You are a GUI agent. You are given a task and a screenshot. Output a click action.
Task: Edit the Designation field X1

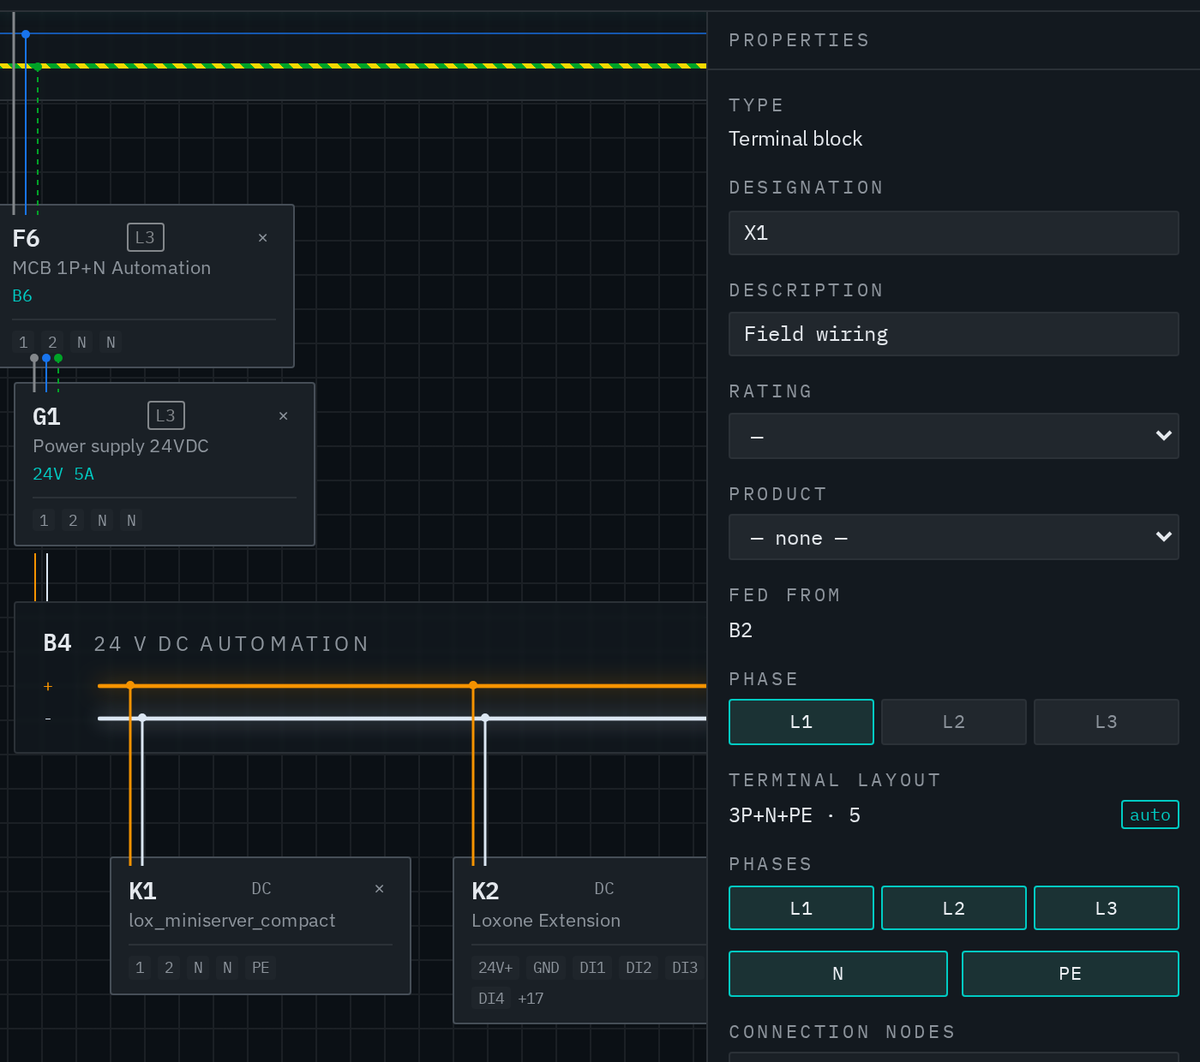(954, 233)
